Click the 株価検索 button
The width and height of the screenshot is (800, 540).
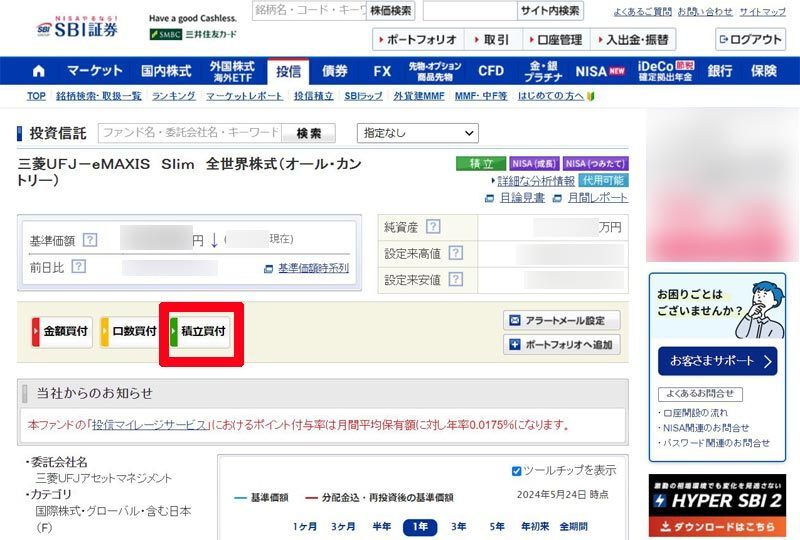pos(390,11)
